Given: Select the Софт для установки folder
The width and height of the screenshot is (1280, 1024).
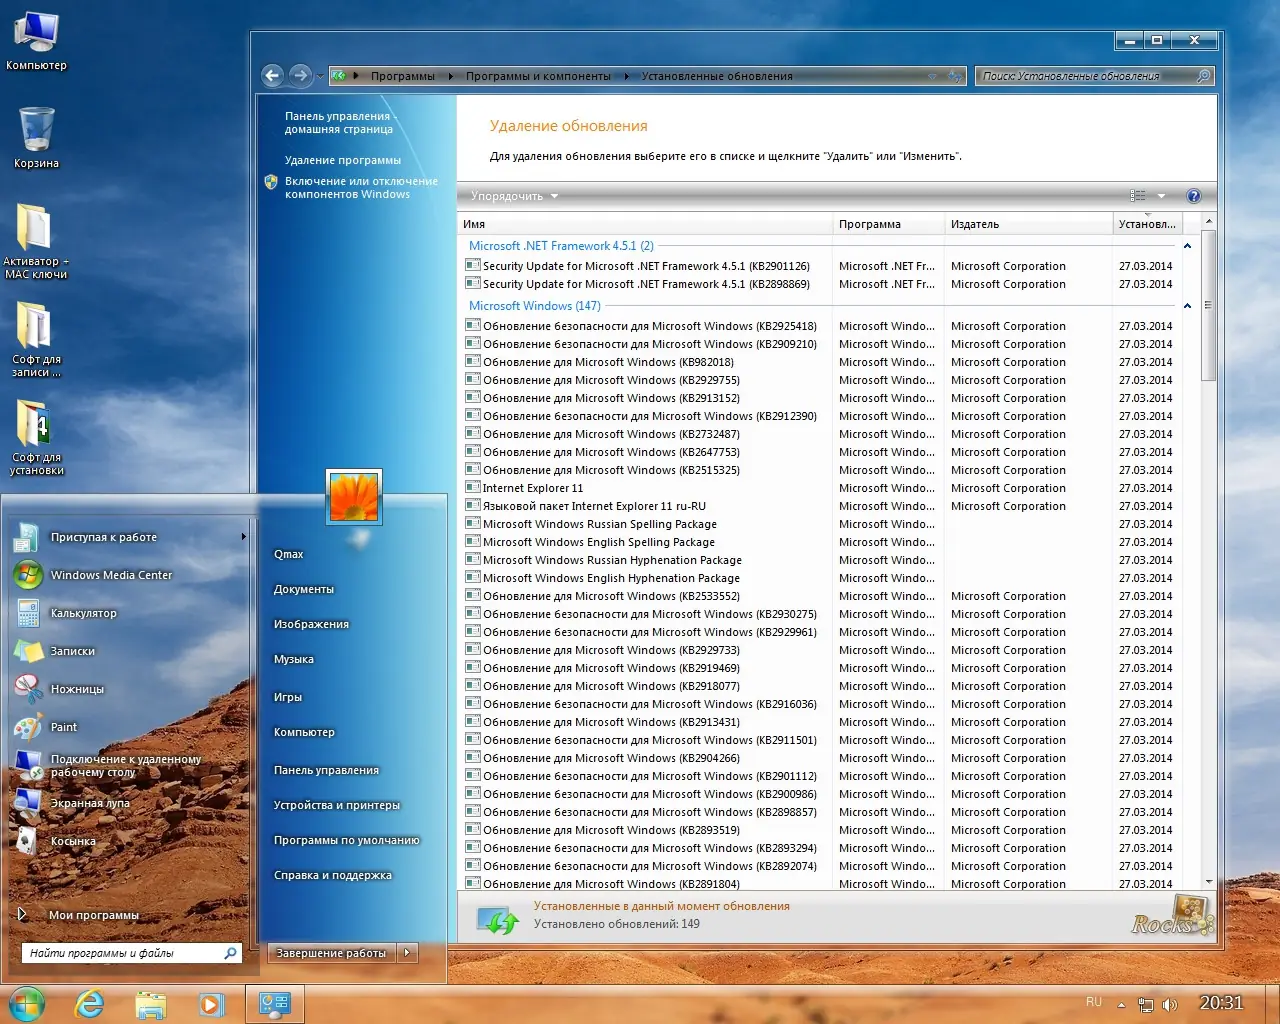Looking at the screenshot, I should [36, 437].
